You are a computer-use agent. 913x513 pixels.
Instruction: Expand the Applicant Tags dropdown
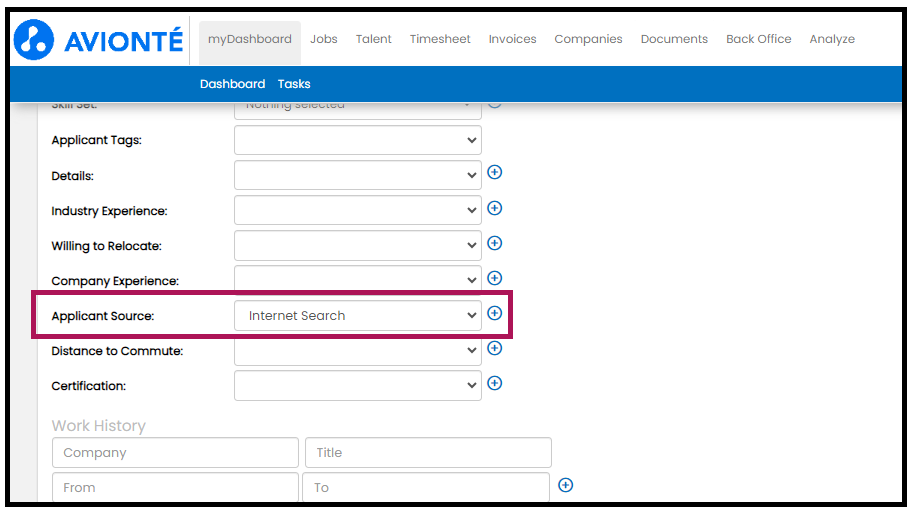357,140
